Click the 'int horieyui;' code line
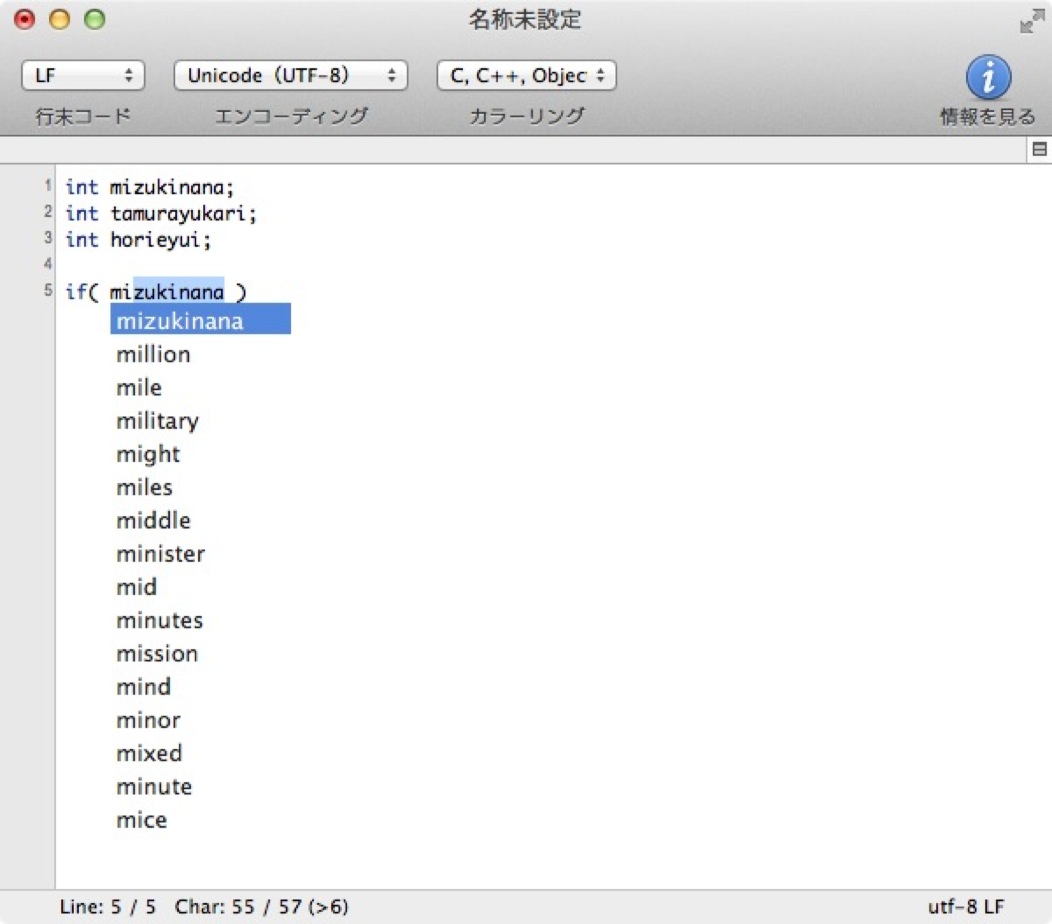This screenshot has width=1052, height=924. click(138, 240)
